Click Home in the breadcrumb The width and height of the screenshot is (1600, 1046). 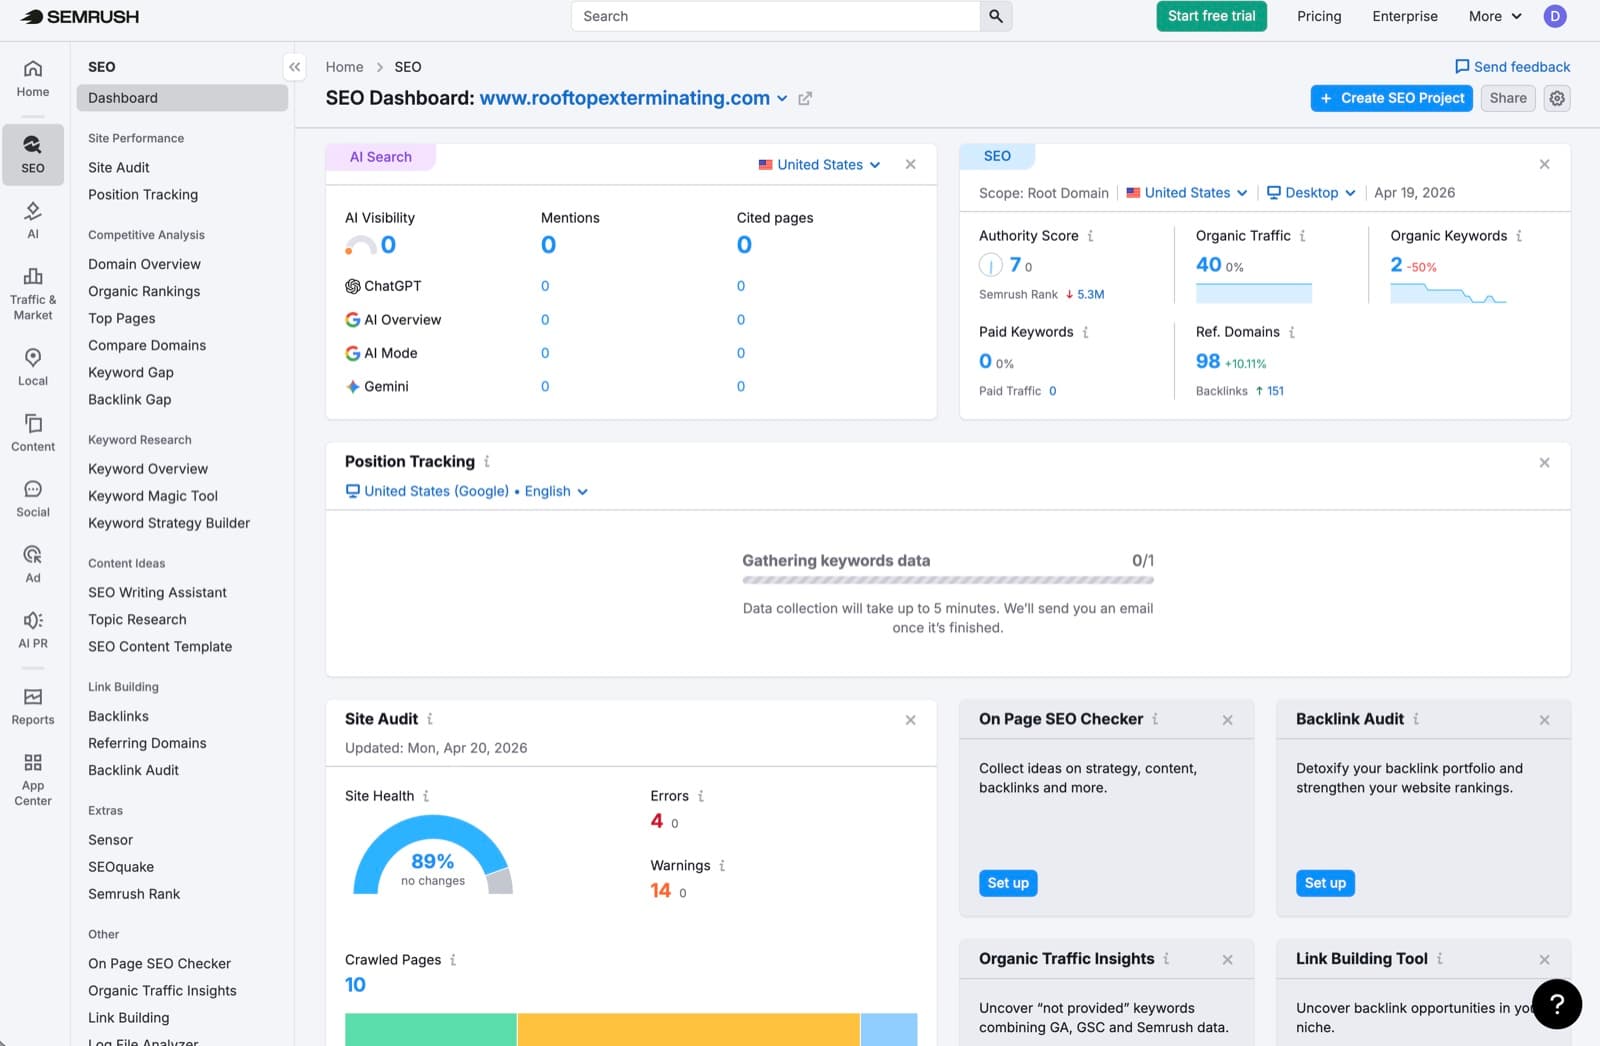click(344, 67)
